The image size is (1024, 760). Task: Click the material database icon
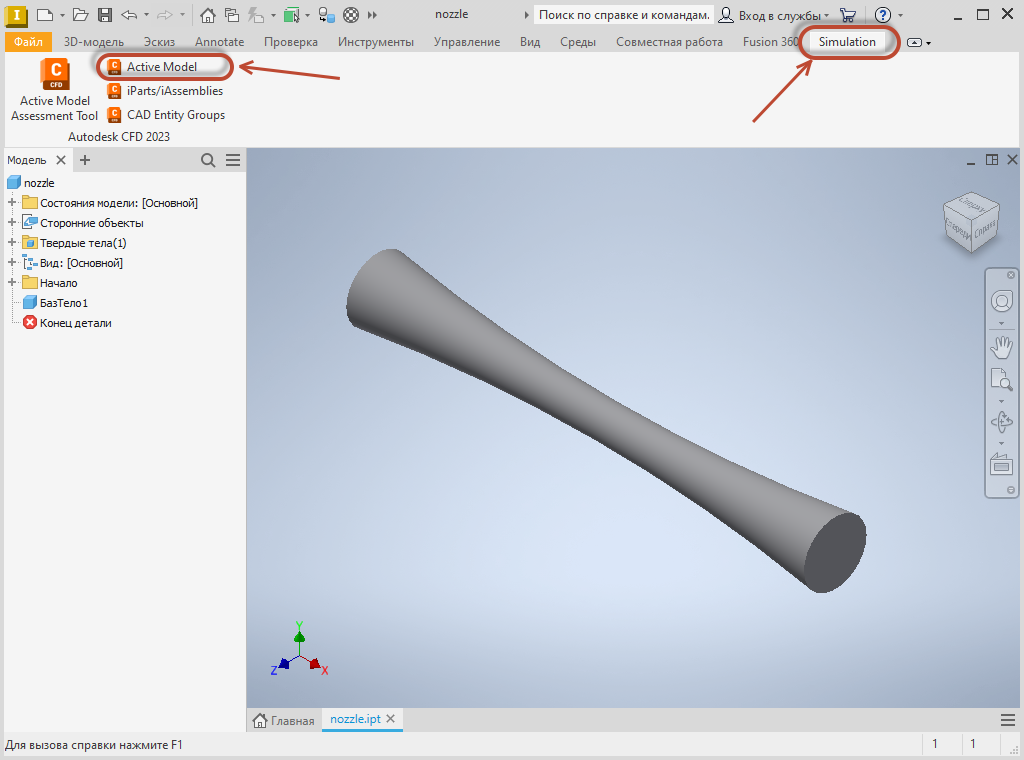click(x=327, y=14)
